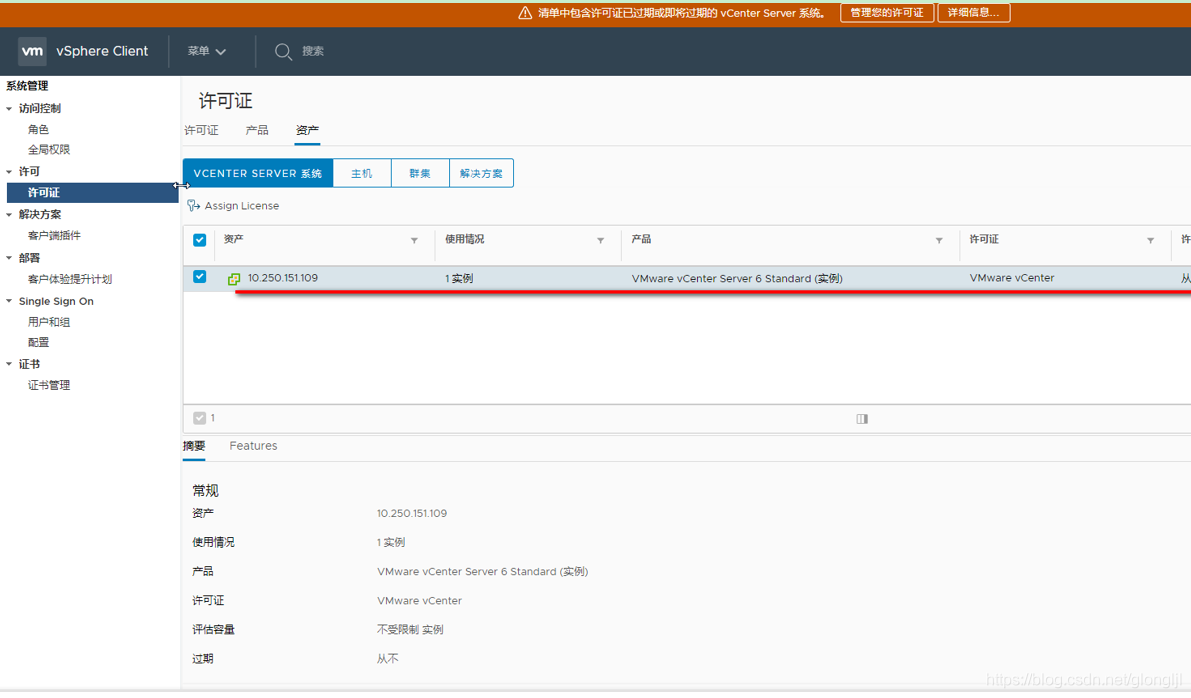Collapse the 证书 tree section

tap(9, 365)
